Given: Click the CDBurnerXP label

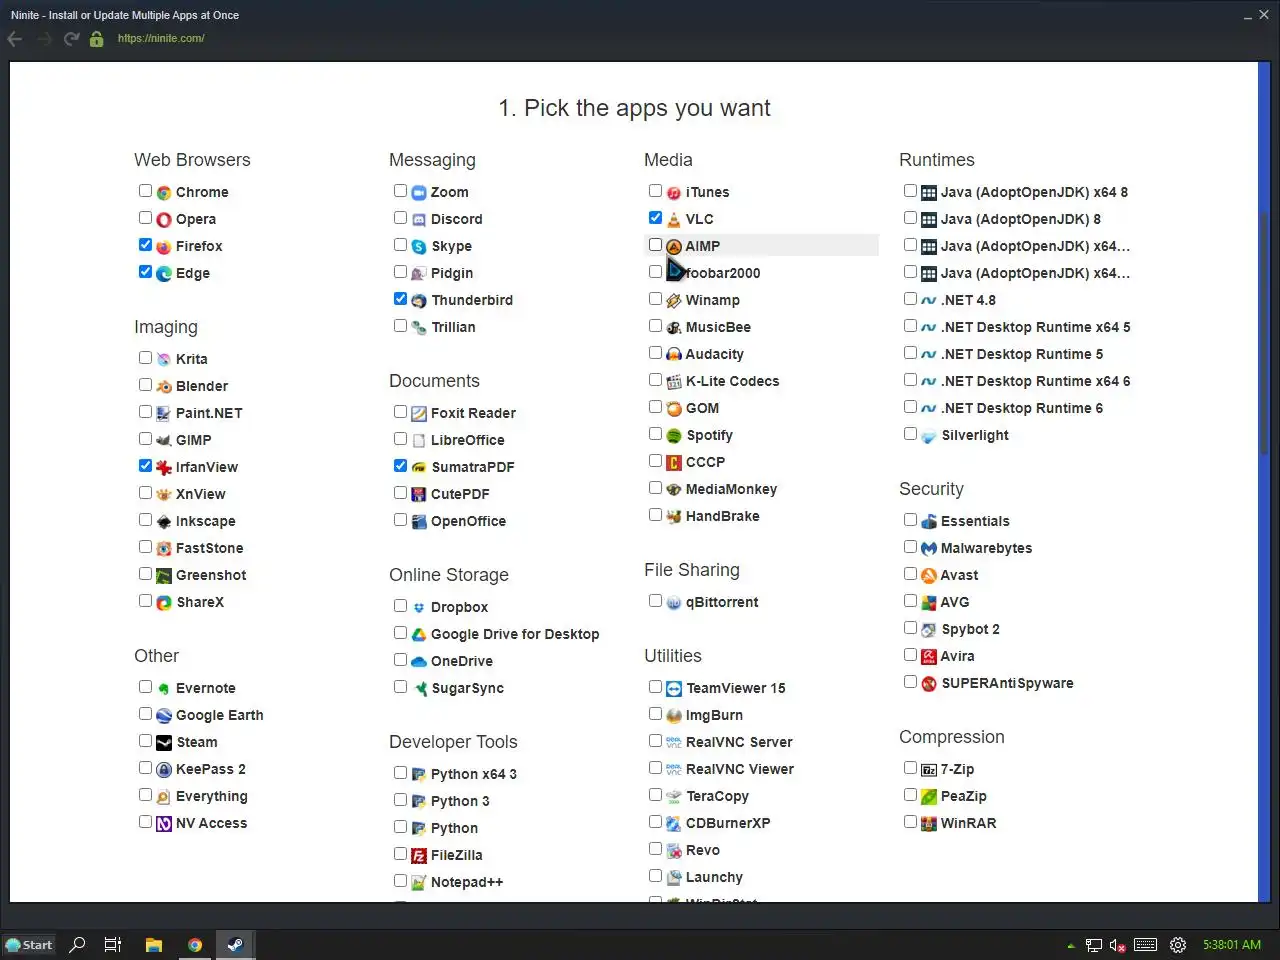Looking at the screenshot, I should pos(728,823).
